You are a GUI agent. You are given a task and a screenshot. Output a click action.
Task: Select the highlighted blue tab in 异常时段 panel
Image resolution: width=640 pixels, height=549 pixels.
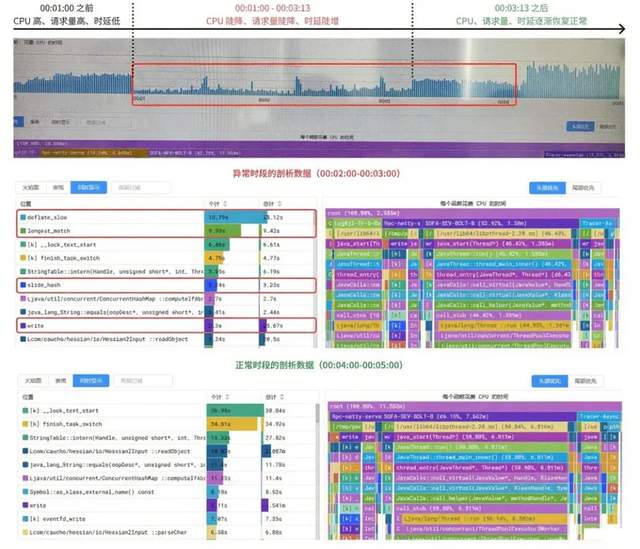(89, 187)
